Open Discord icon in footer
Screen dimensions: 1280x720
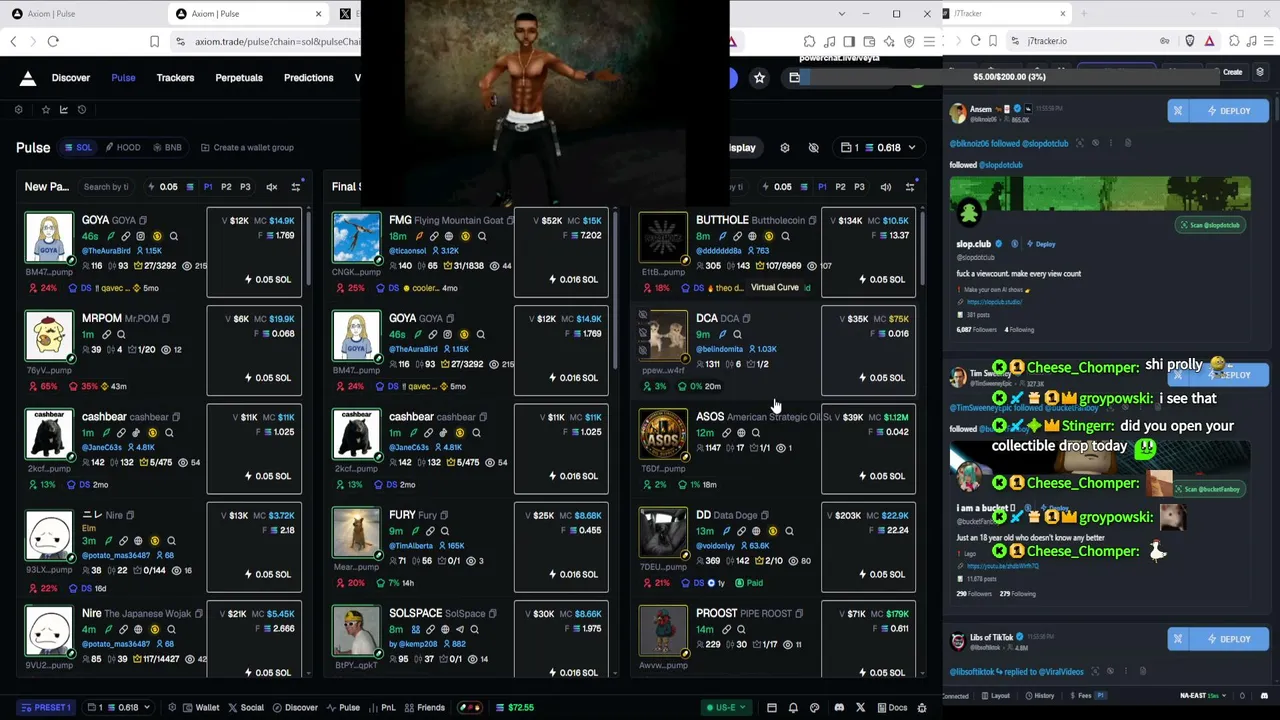coord(839,708)
